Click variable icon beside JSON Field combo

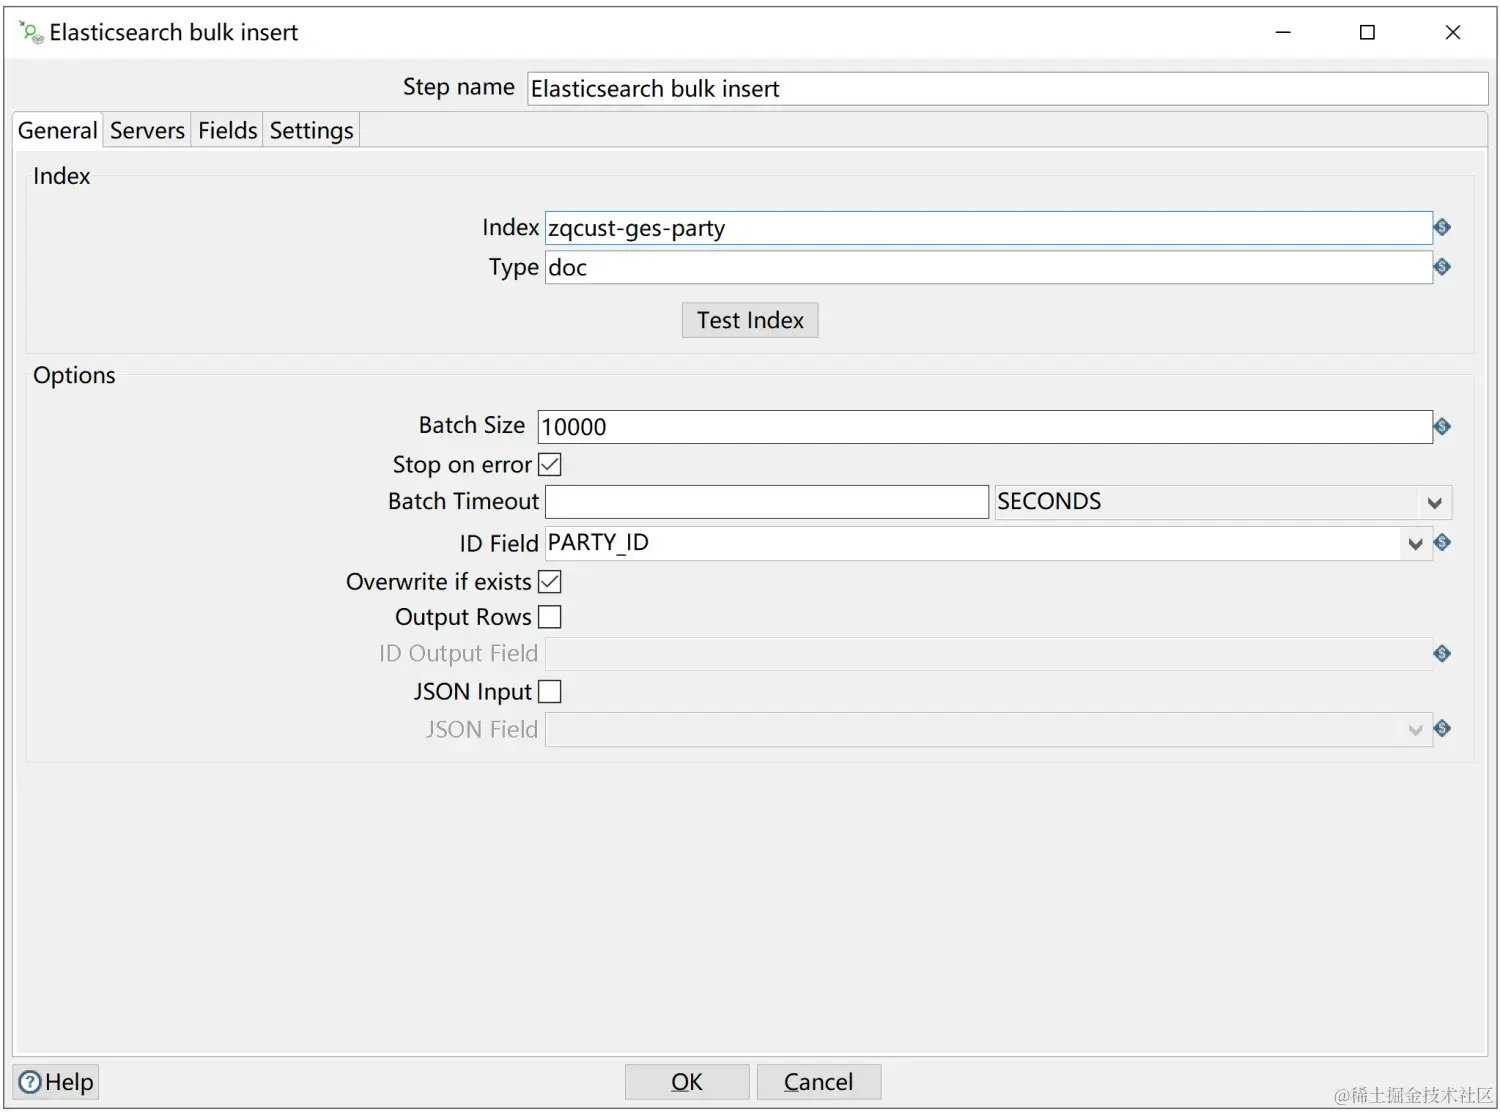pos(1442,728)
